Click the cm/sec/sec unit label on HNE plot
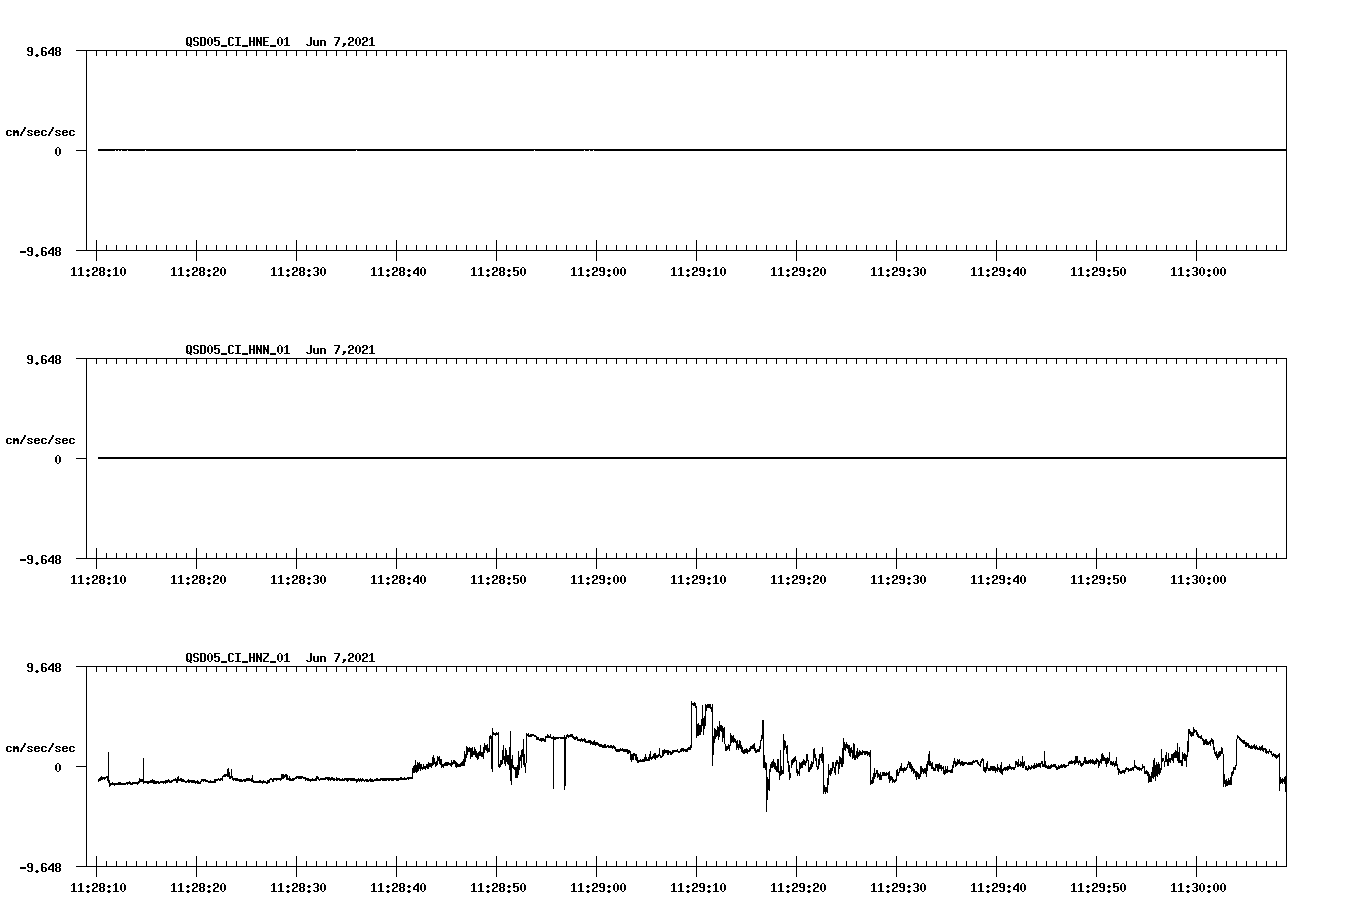 click(x=41, y=132)
